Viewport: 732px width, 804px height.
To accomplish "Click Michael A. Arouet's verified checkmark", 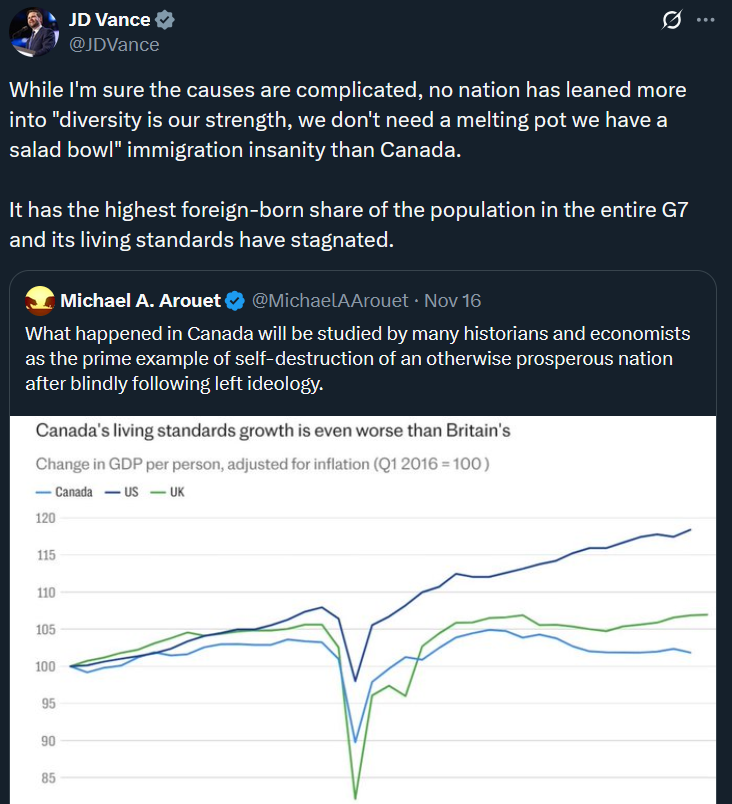I will [x=234, y=298].
